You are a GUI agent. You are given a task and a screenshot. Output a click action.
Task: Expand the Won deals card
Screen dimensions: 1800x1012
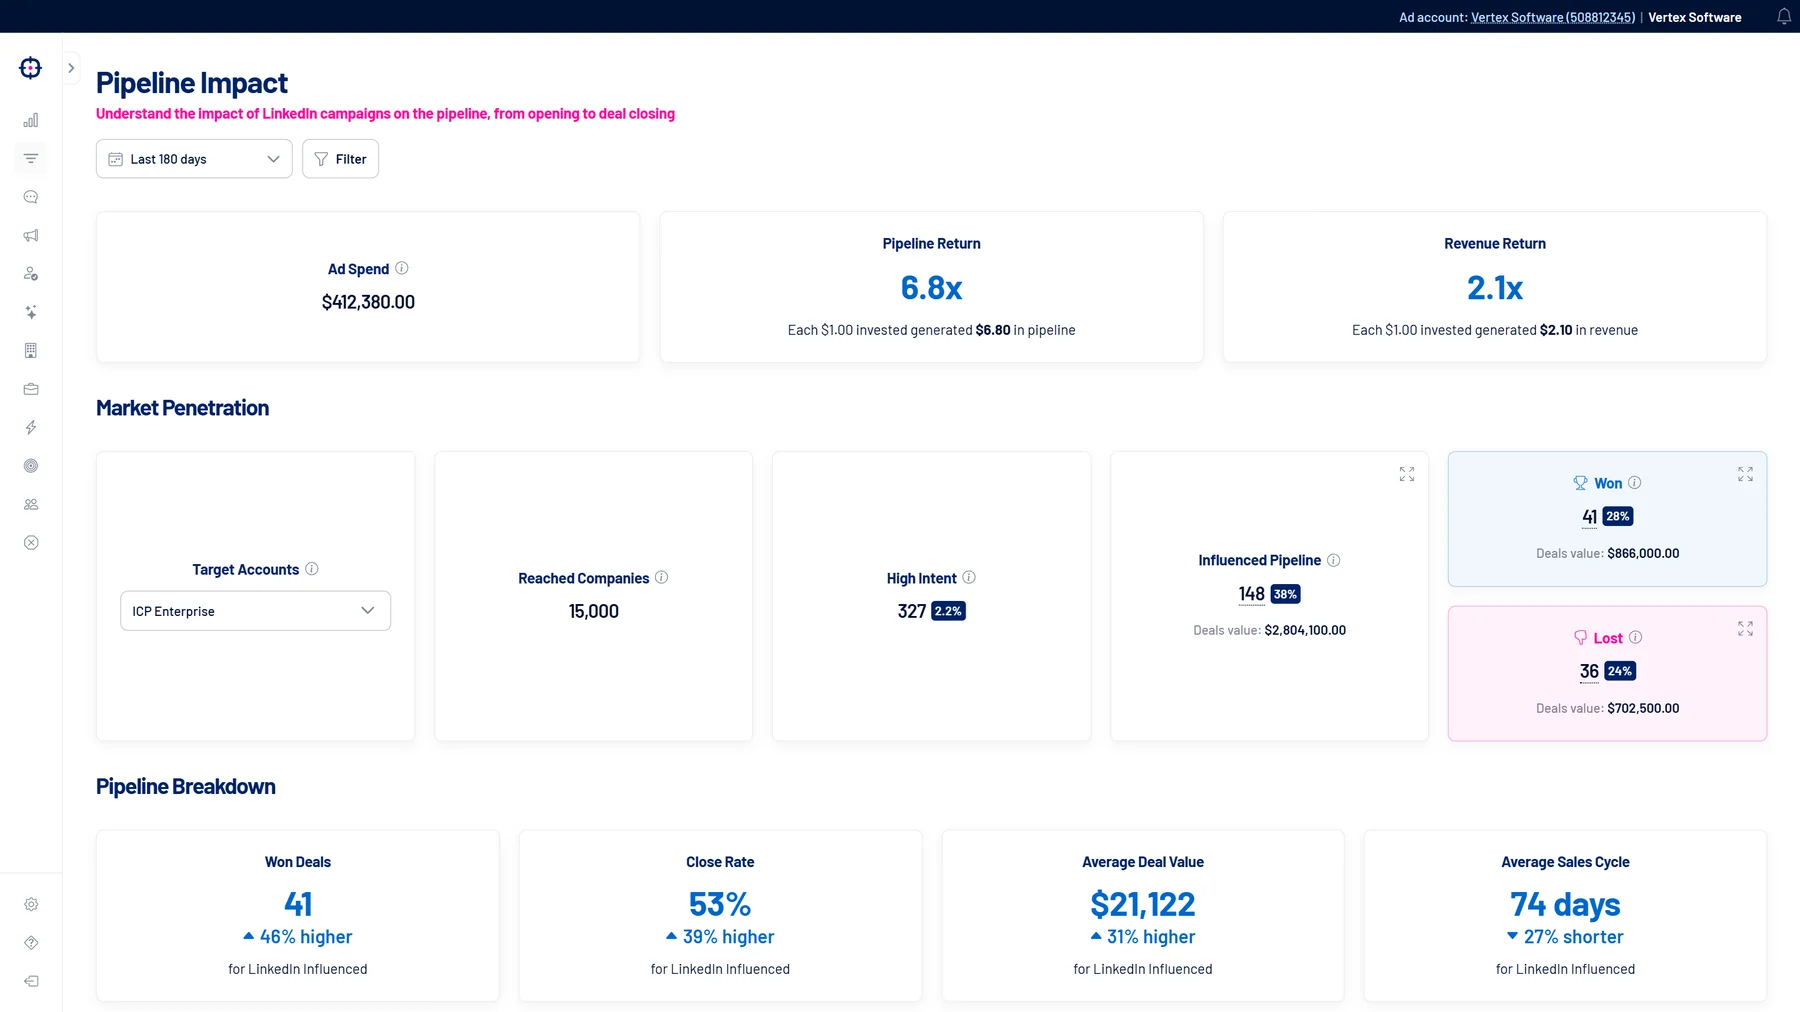(1745, 474)
